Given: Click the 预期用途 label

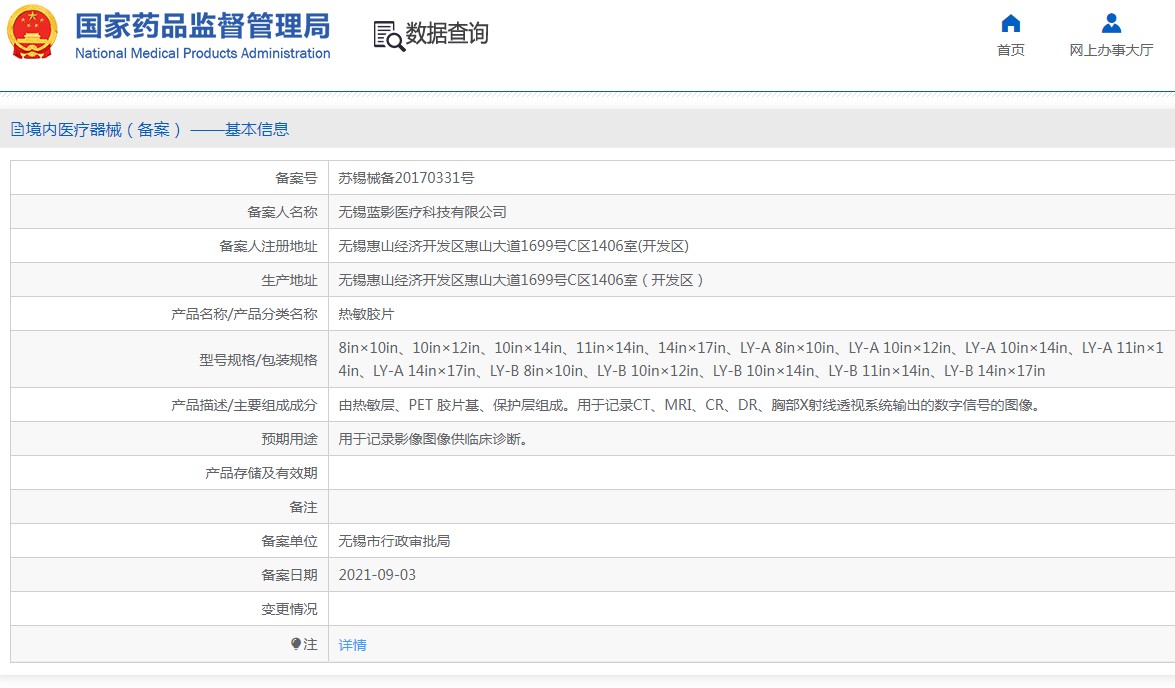Looking at the screenshot, I should click(x=289, y=439).
